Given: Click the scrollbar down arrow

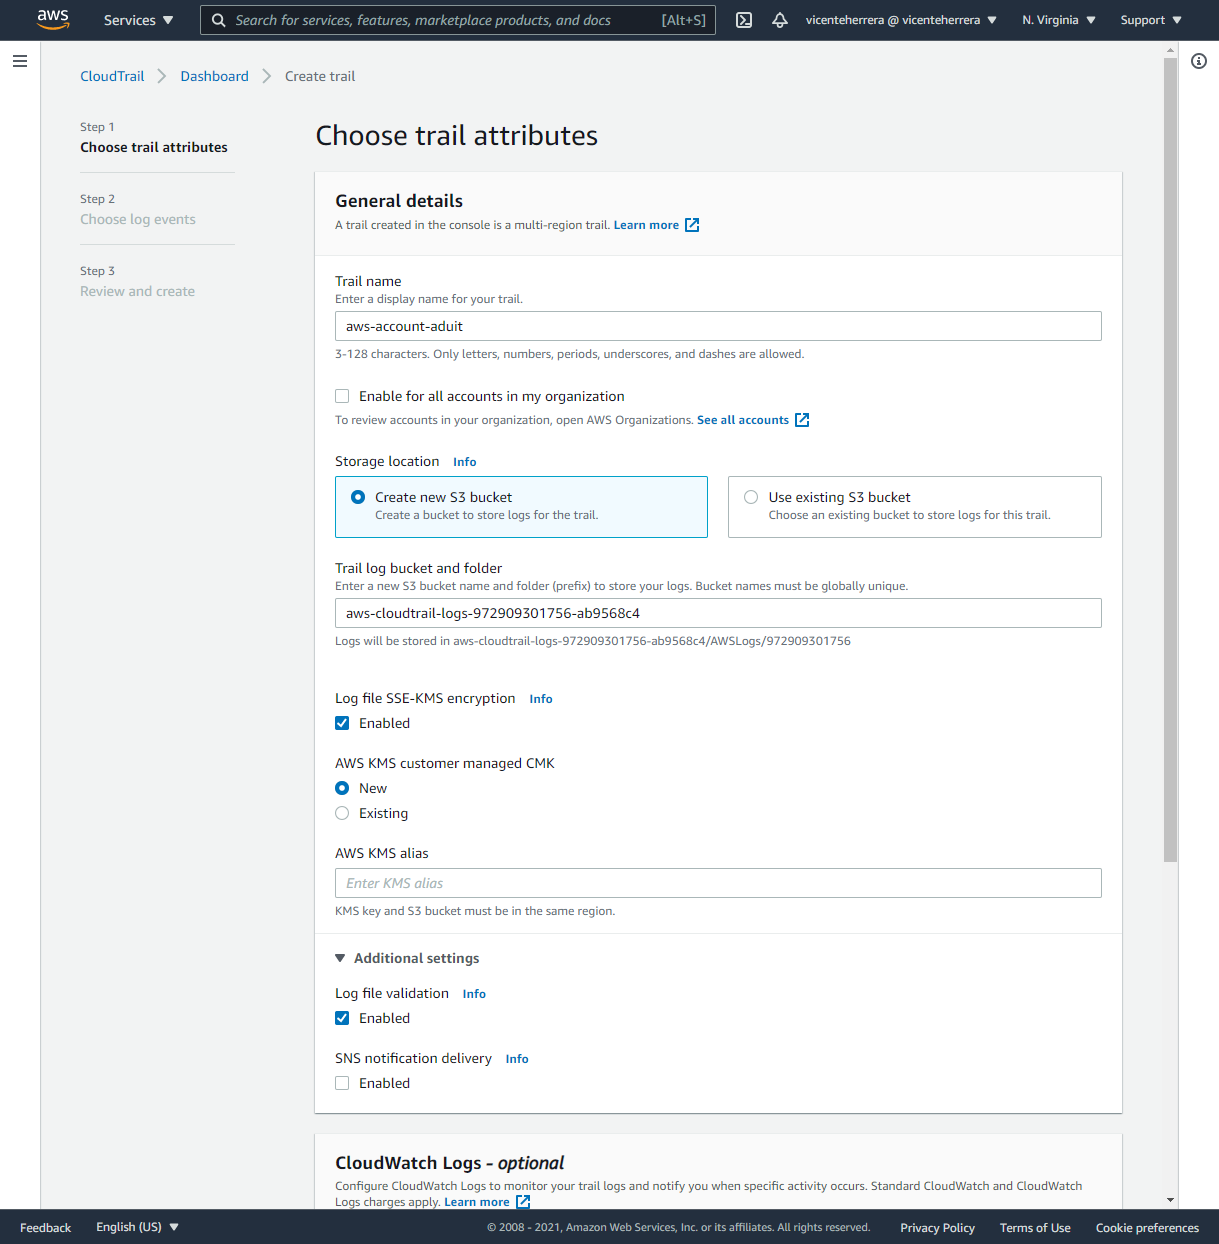Looking at the screenshot, I should click(1170, 1200).
